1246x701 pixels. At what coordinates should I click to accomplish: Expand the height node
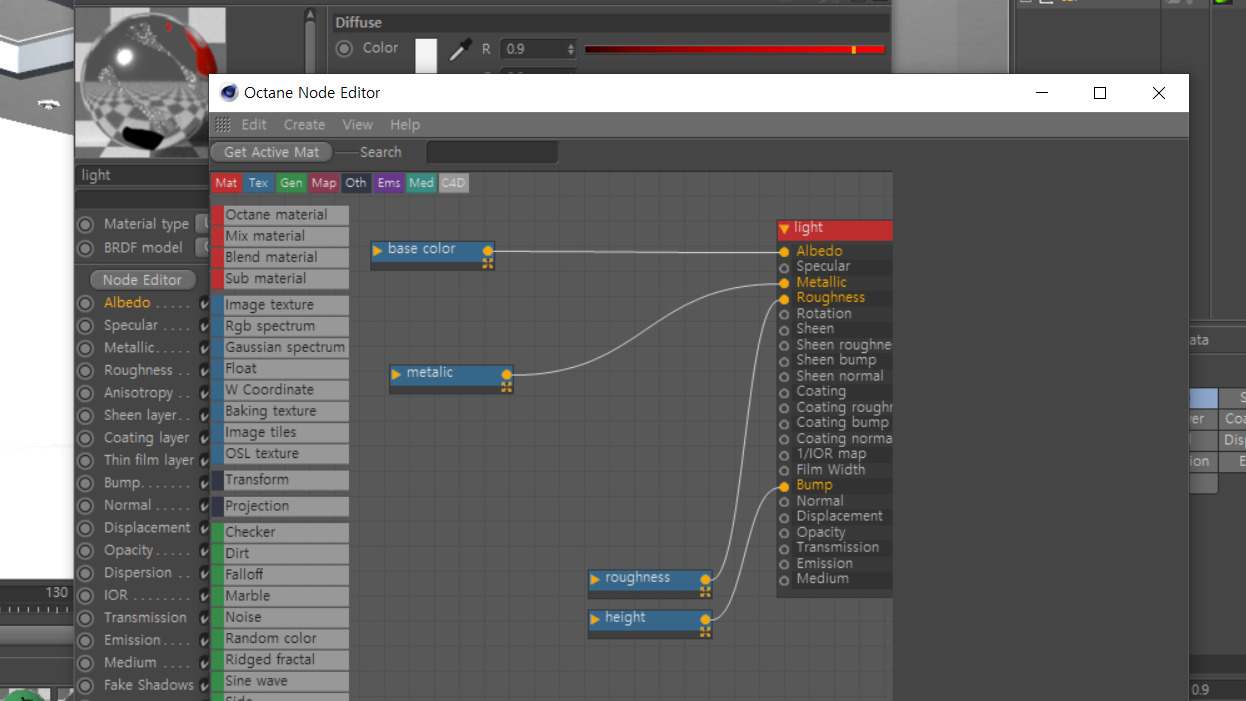[595, 619]
